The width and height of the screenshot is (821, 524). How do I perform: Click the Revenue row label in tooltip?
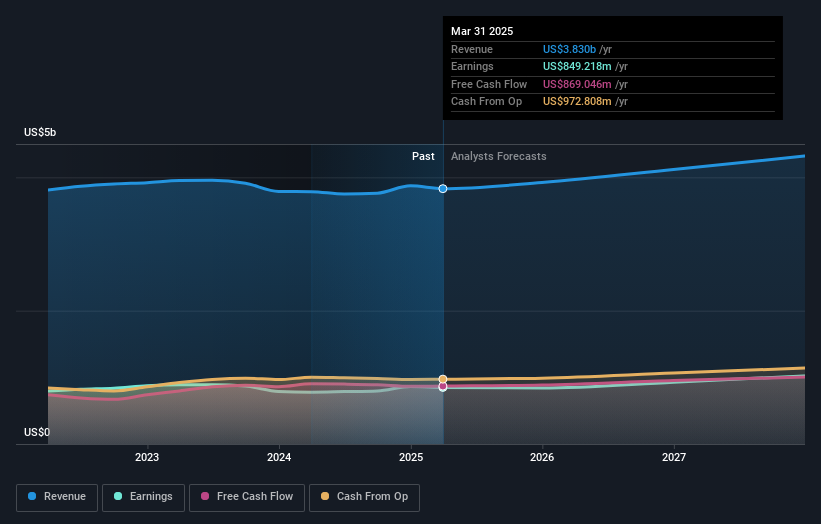click(472, 49)
